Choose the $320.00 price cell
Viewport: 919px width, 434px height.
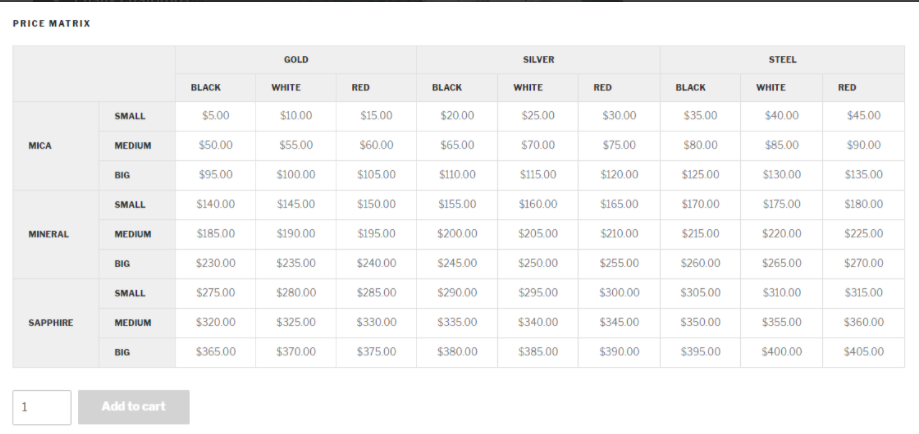[216, 323]
